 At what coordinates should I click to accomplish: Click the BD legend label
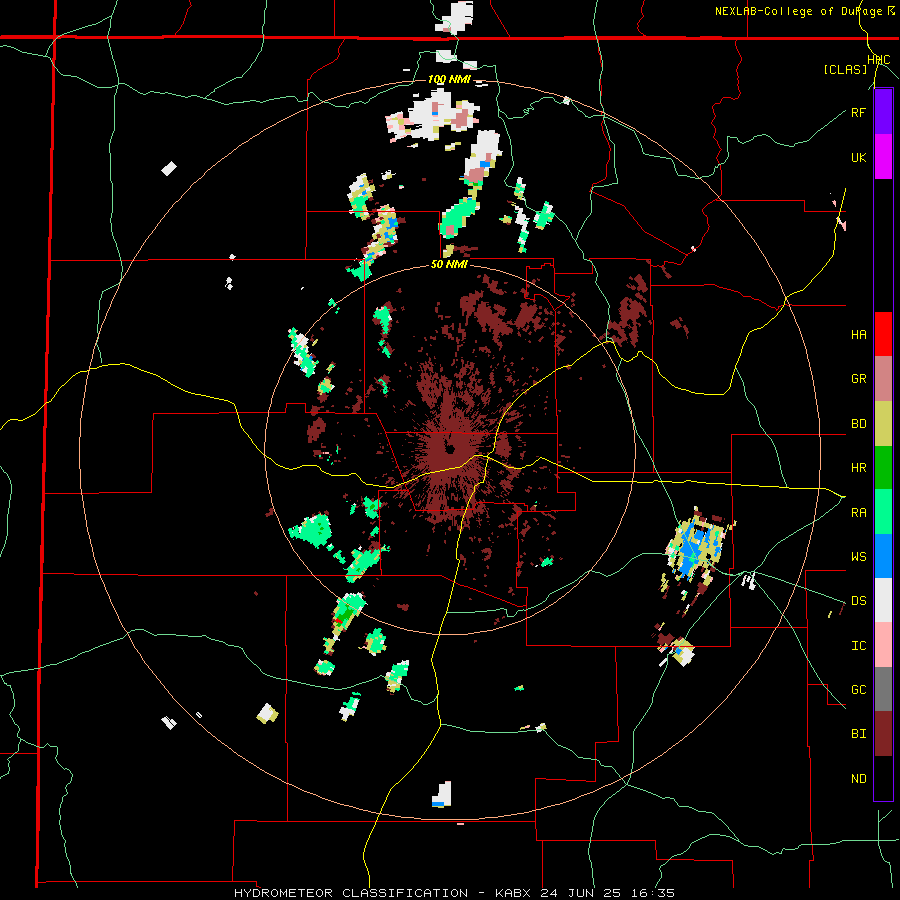pyautogui.click(x=858, y=424)
